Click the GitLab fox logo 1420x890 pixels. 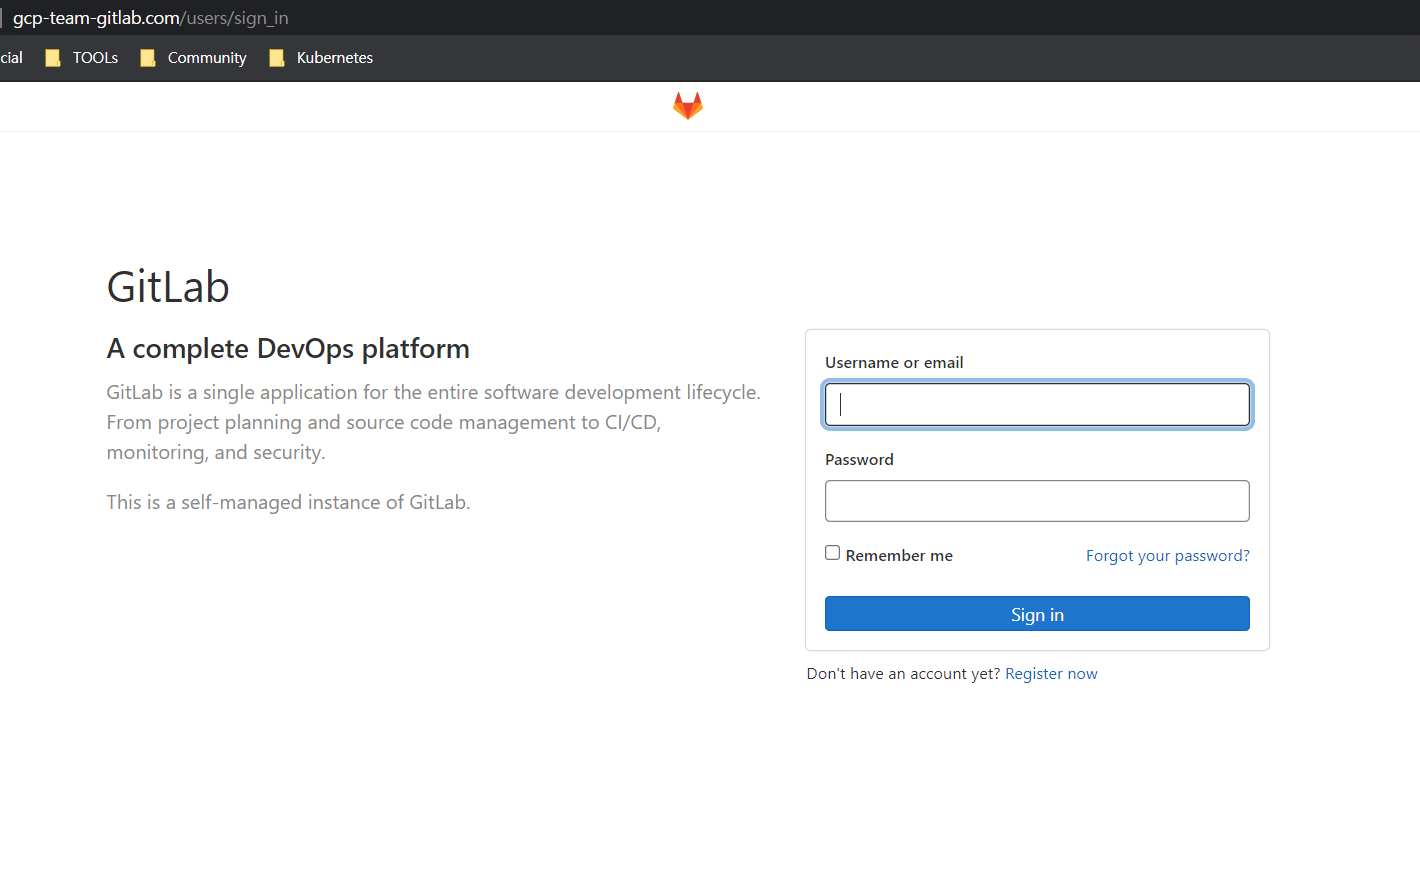click(688, 105)
